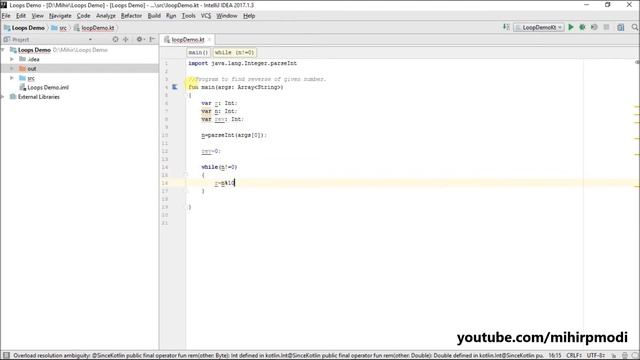Open the LoopDemoKt run configuration dropdown
The width and height of the screenshot is (640, 360).
point(539,27)
